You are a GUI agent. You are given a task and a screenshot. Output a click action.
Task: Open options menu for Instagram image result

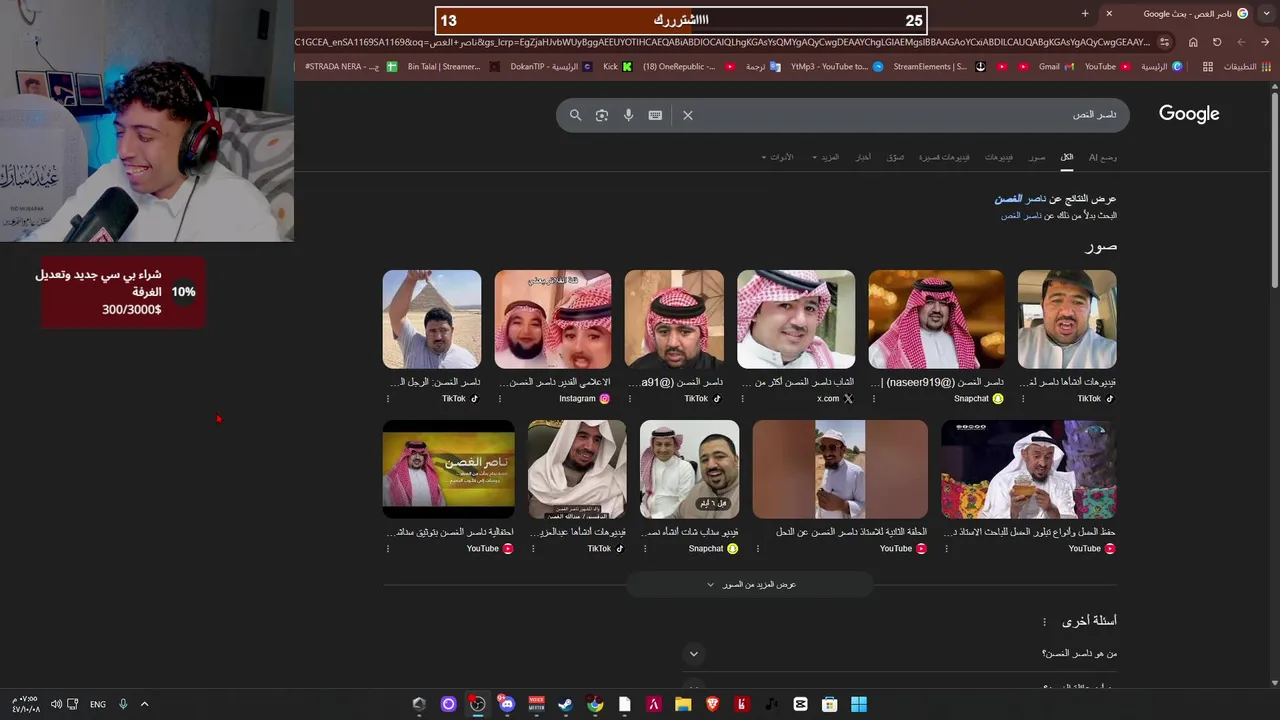tap(500, 399)
